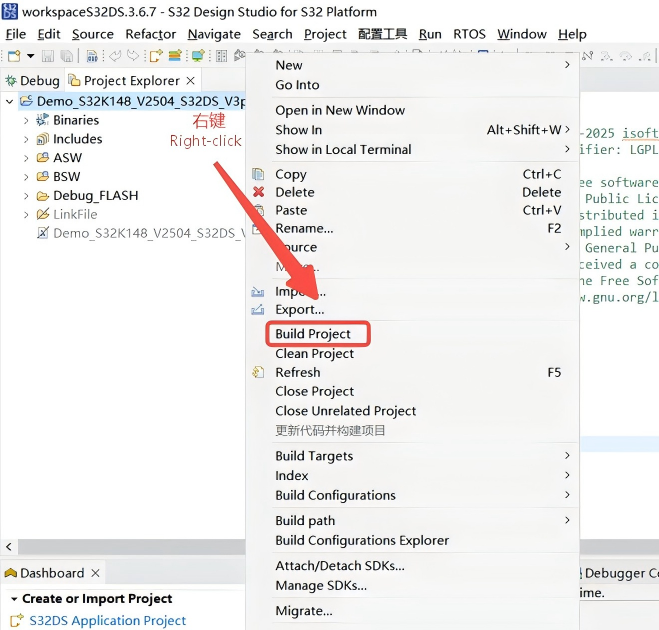Open the RTOS menu
The width and height of the screenshot is (659, 630).
469,34
